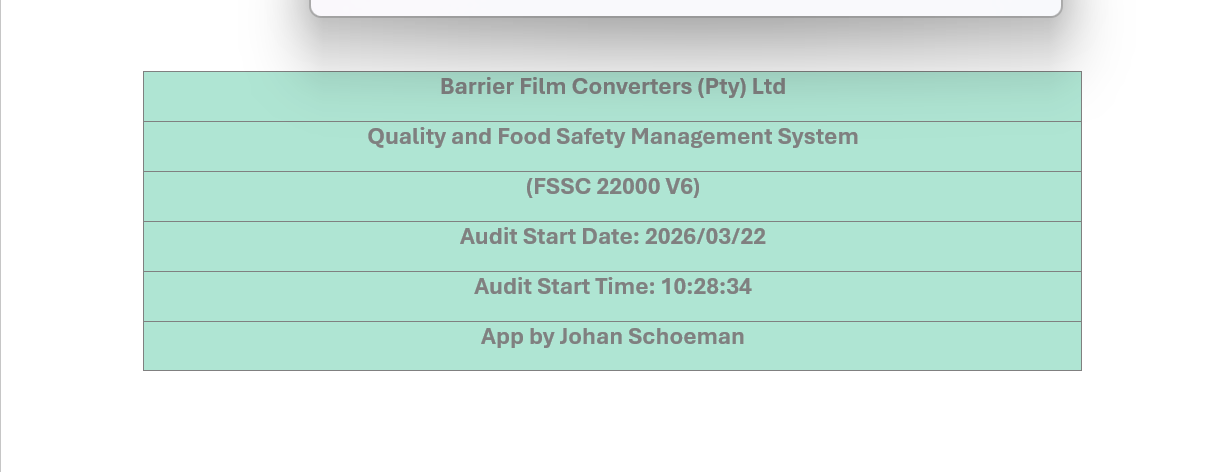Click the name Johan Schoeman

coord(651,337)
